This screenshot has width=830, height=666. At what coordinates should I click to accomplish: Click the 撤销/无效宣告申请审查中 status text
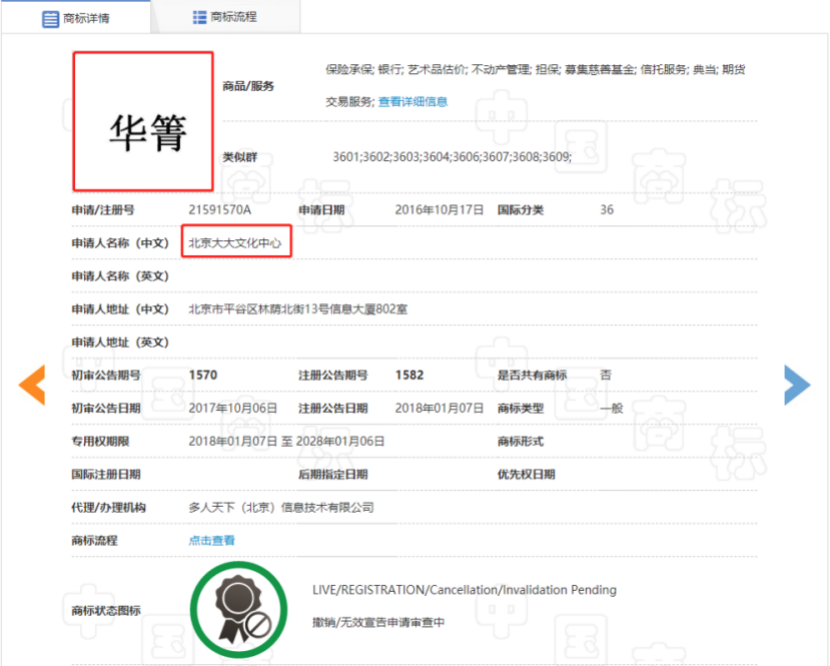(x=378, y=623)
